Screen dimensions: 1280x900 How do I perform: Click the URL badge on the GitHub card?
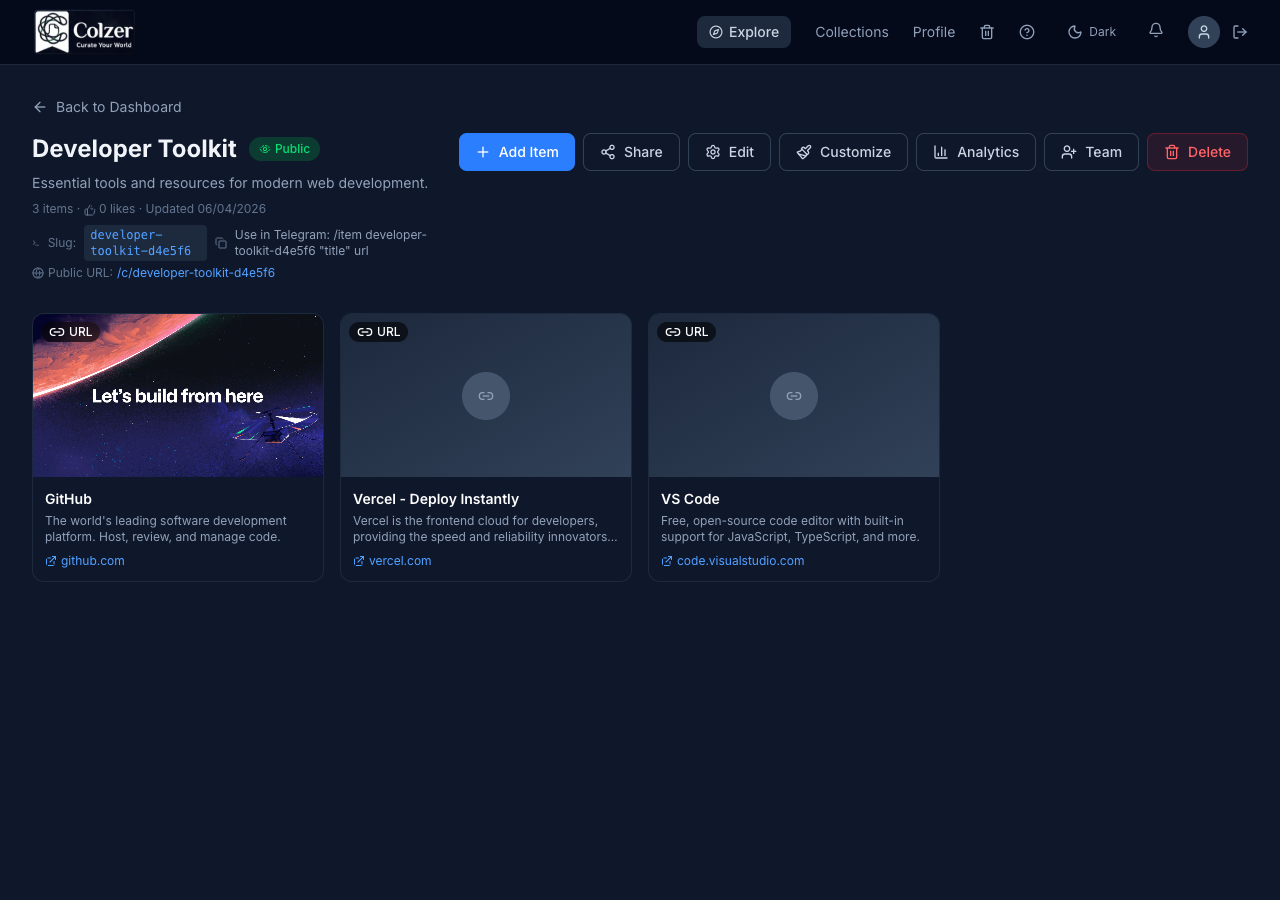tap(70, 331)
